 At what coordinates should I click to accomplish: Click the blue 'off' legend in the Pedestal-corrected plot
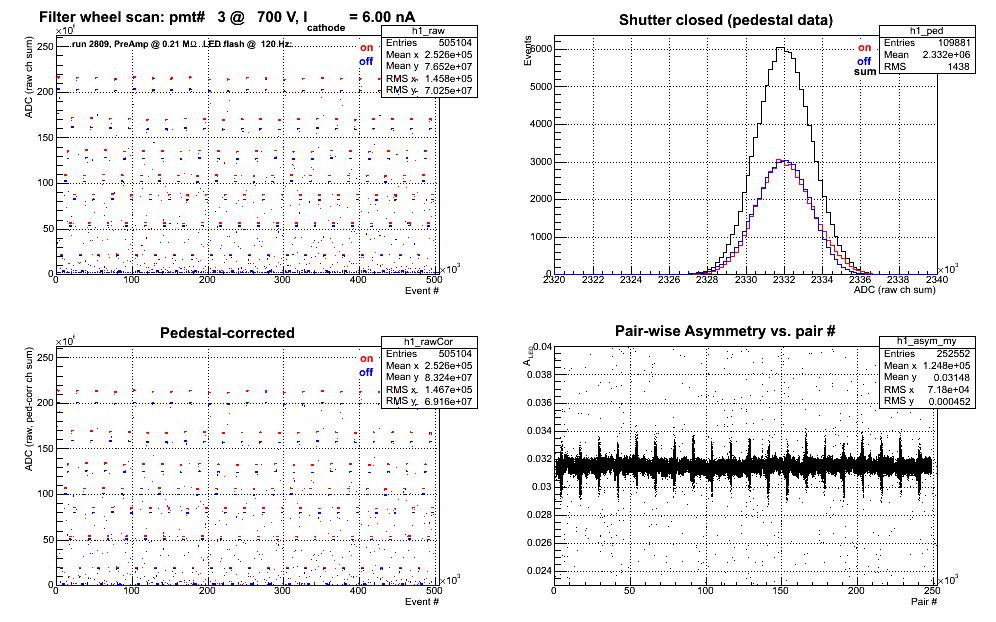click(366, 372)
